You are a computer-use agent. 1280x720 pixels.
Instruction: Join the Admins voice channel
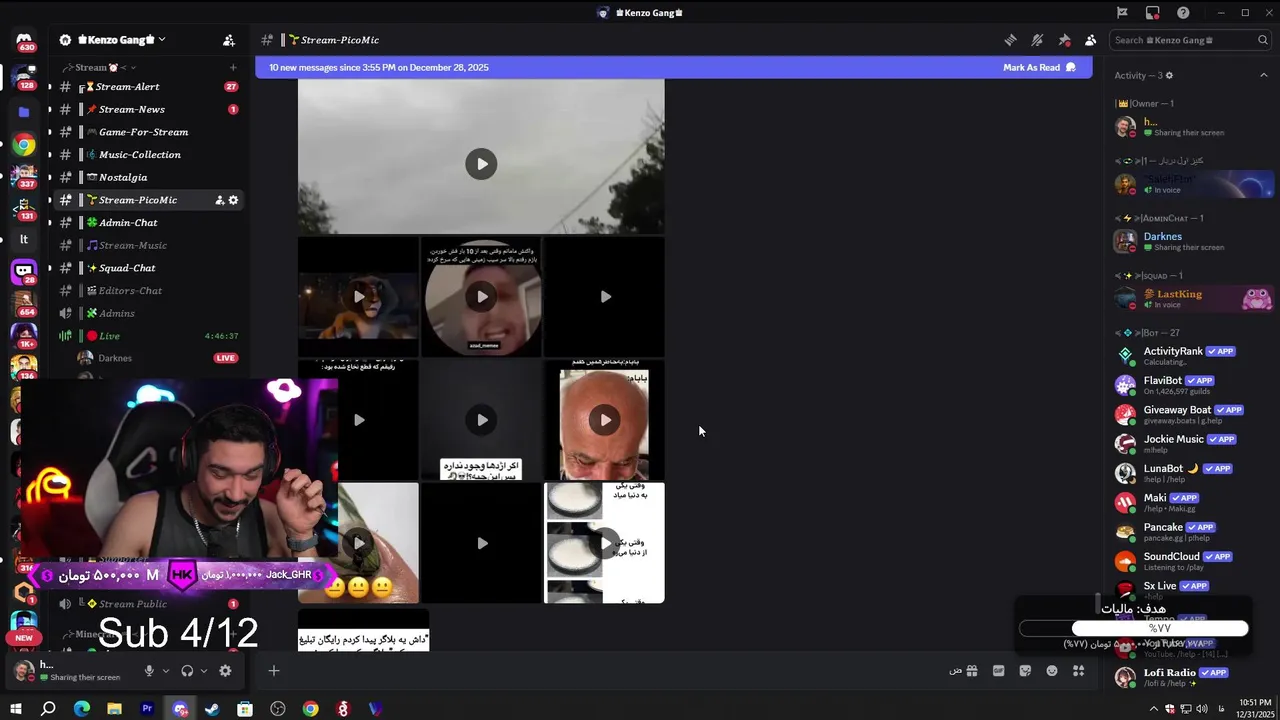tap(148, 314)
